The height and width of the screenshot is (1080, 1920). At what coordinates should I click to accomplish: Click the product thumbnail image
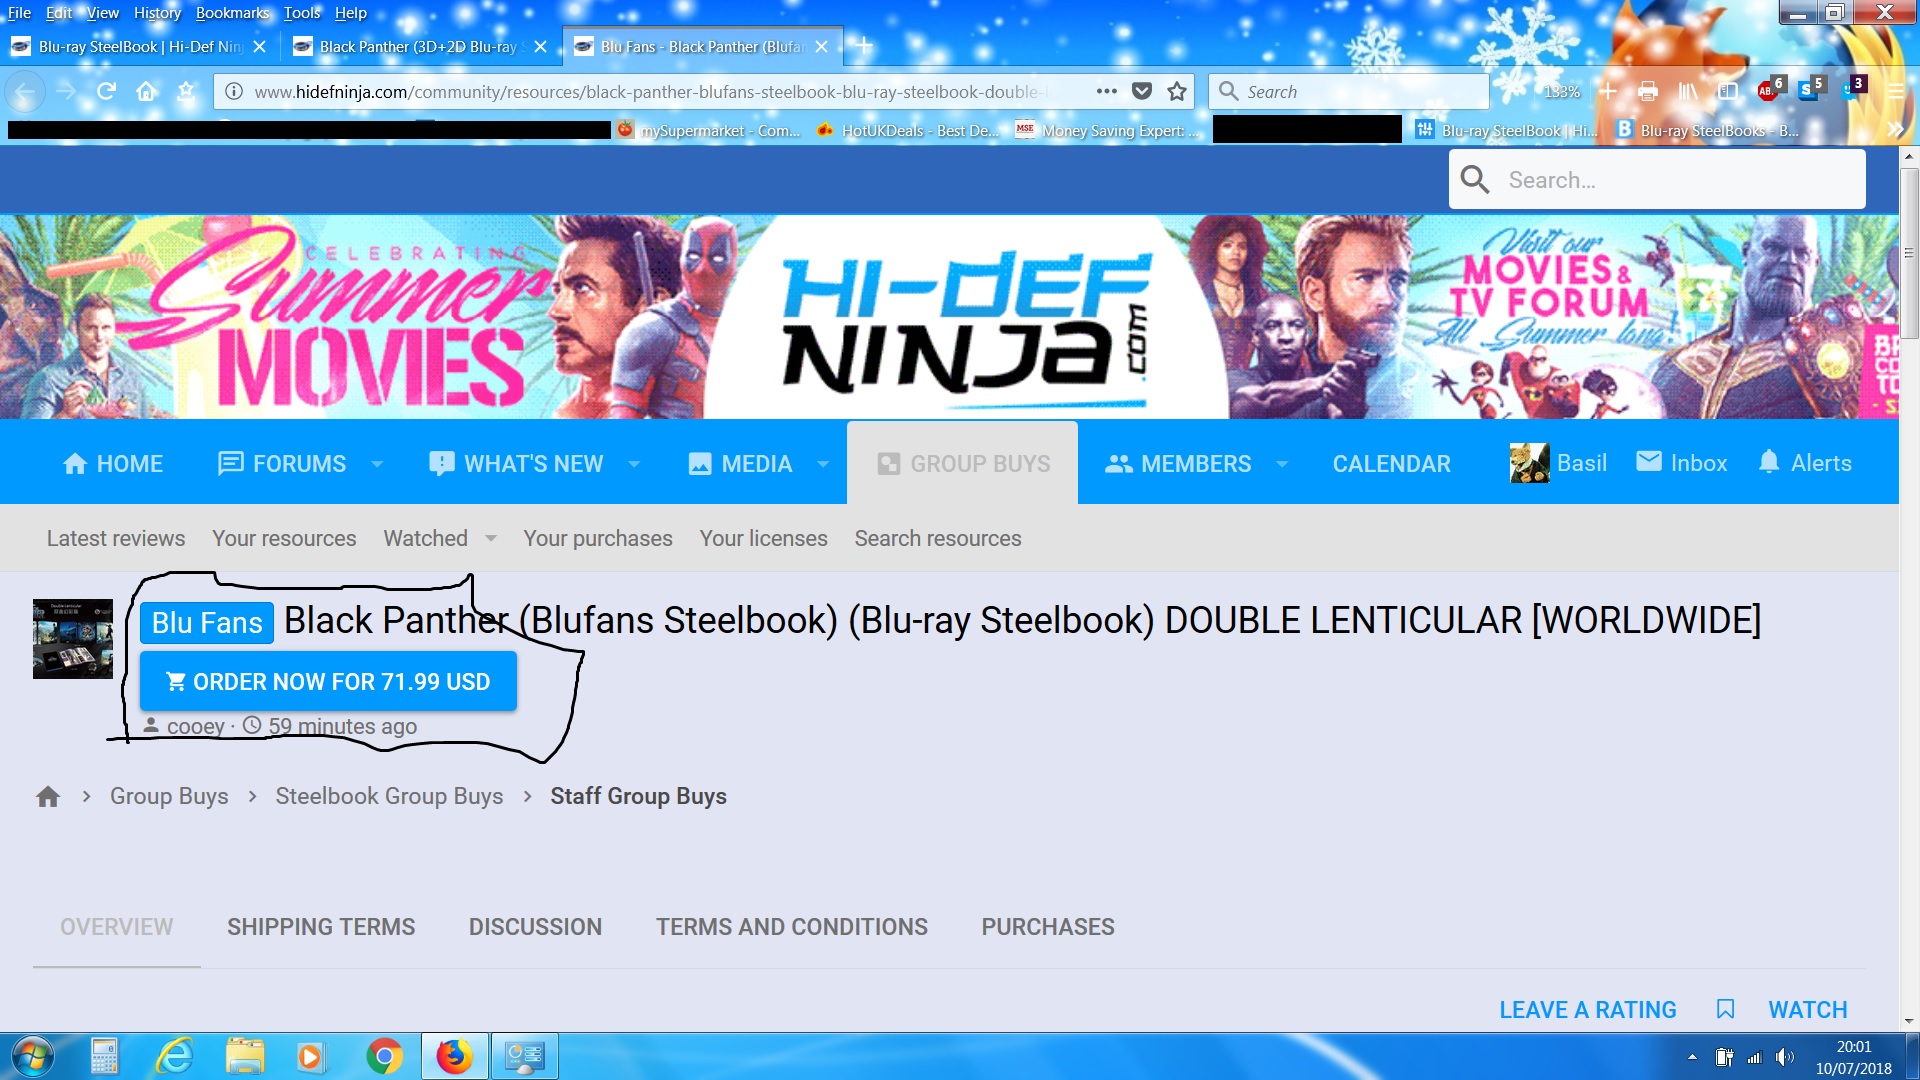pyautogui.click(x=73, y=639)
